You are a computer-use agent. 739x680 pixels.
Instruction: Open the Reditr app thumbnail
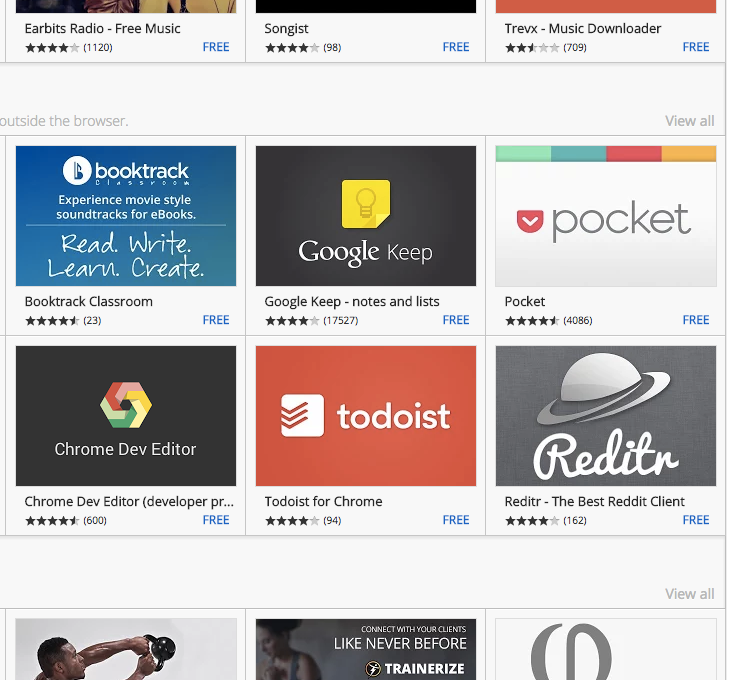[x=606, y=416]
